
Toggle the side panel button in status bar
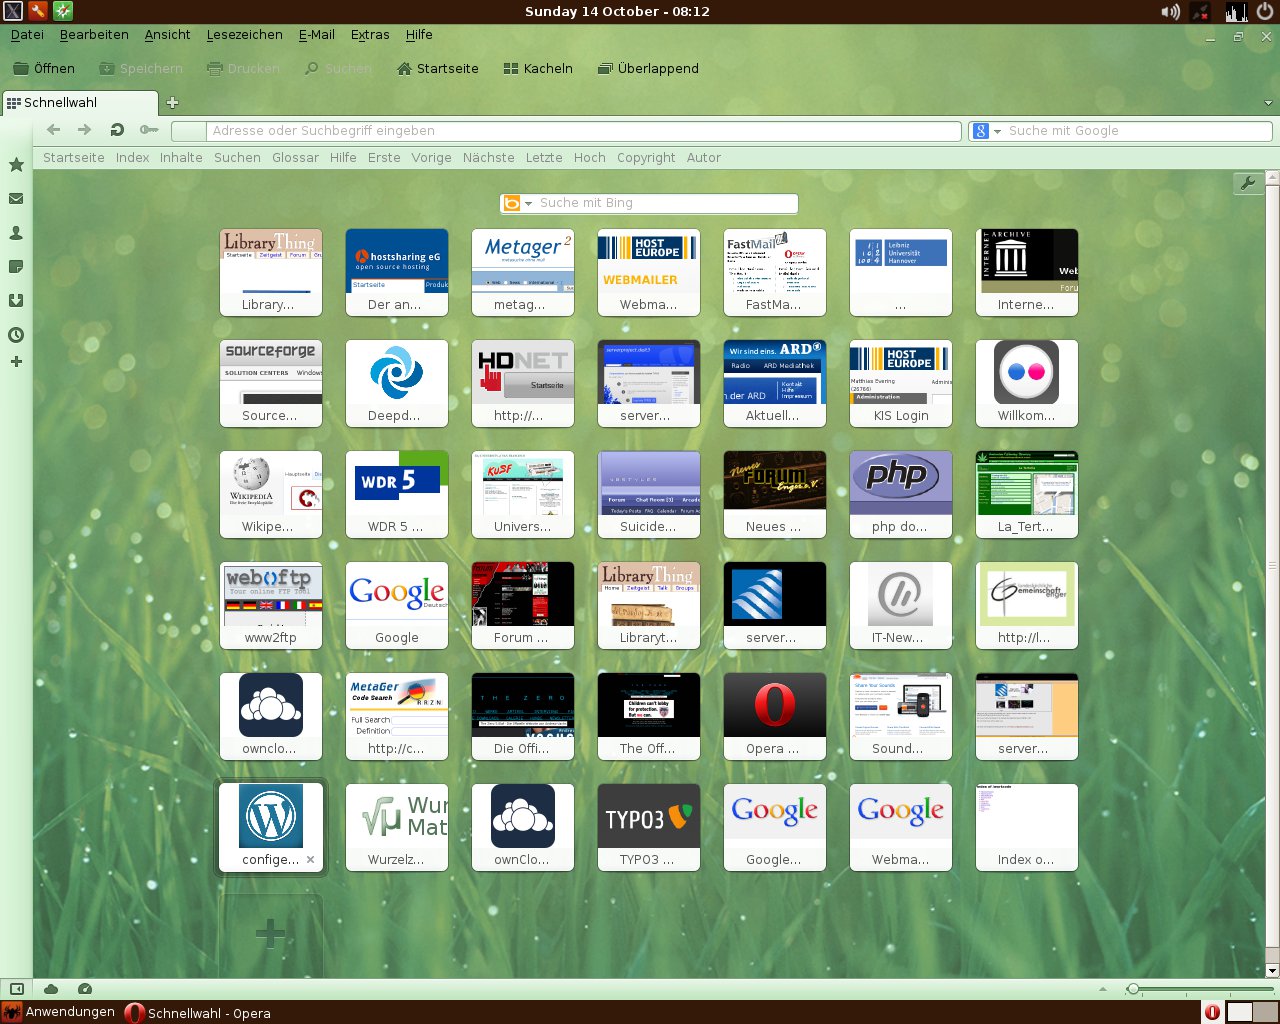click(x=17, y=989)
